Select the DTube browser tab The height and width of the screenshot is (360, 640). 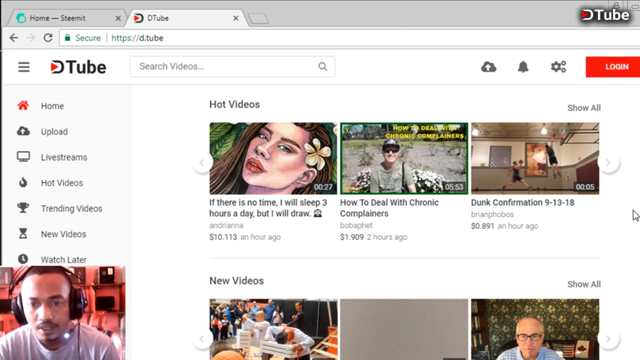pos(186,18)
